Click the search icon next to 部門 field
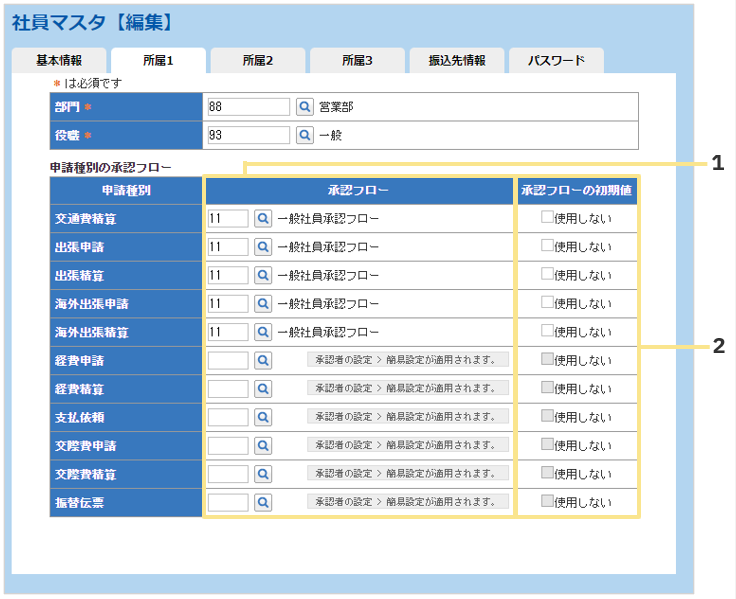This screenshot has width=736, height=599. coord(304,107)
